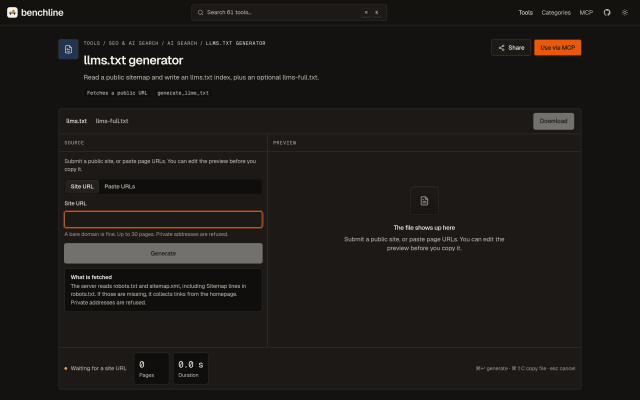Click the 'Fetches a public URL' tag

pos(117,93)
